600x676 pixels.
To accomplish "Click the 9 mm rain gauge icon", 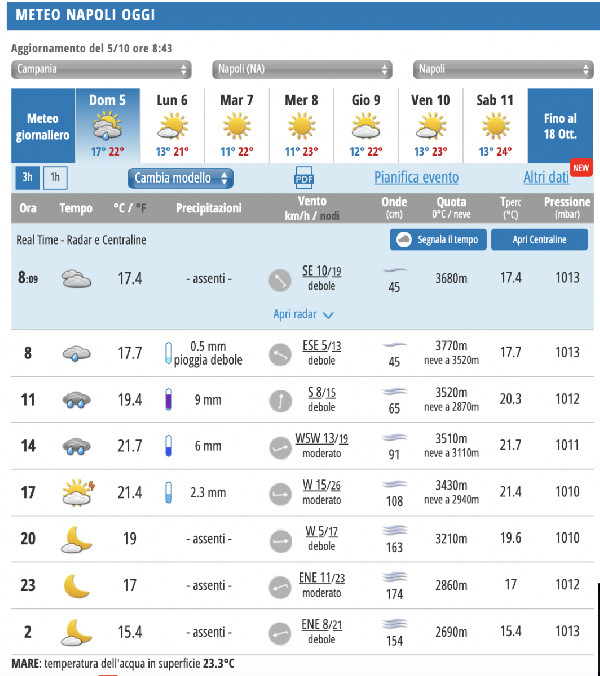I will point(169,400).
